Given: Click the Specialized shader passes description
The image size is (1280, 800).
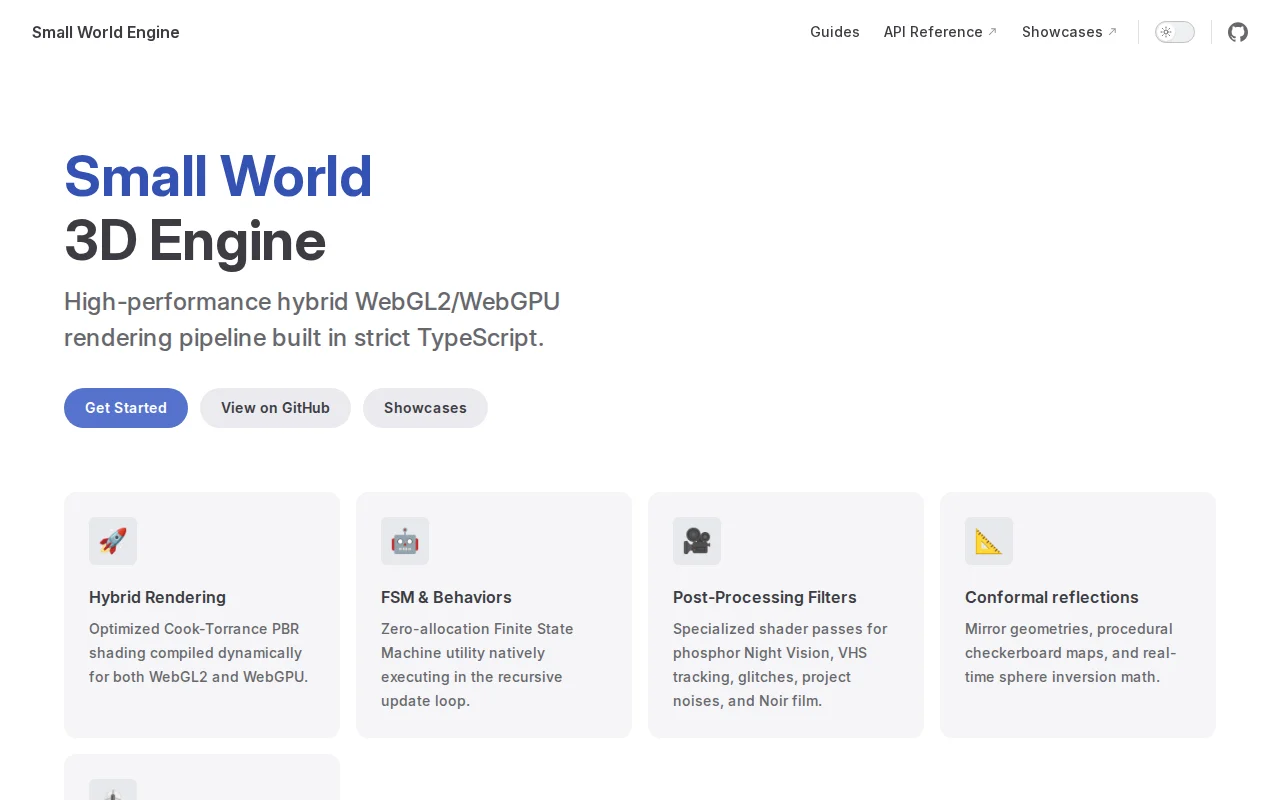Looking at the screenshot, I should click(x=780, y=665).
